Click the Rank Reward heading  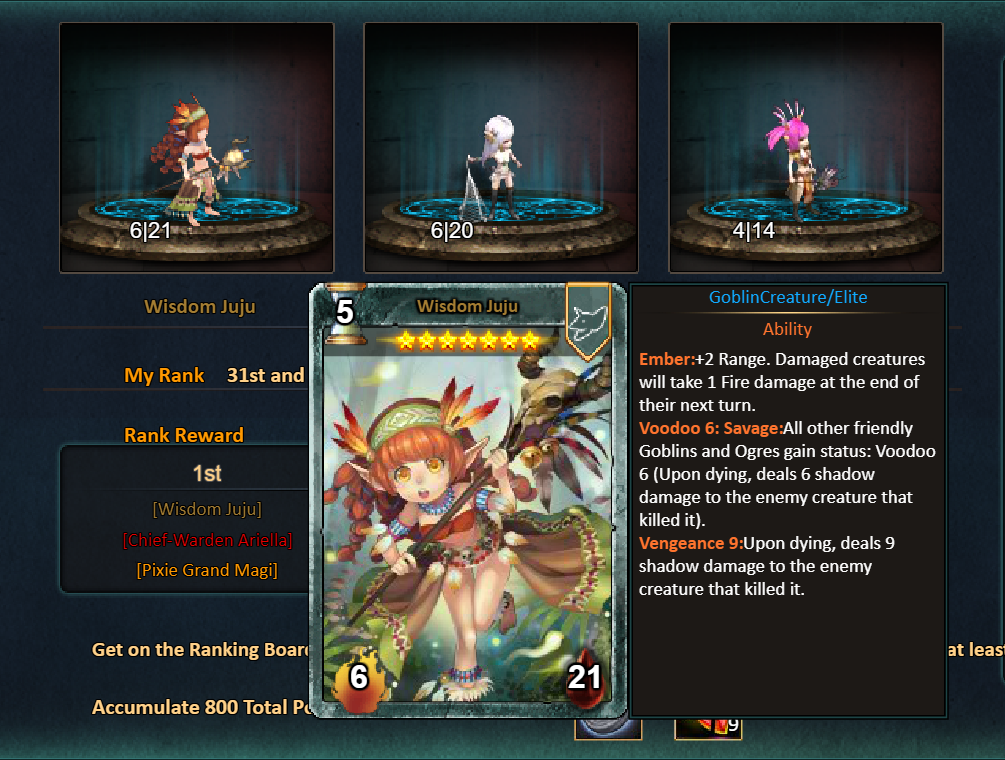pos(184,435)
